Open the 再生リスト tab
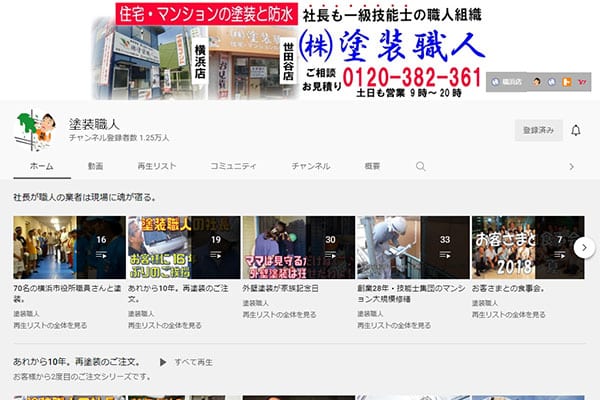Viewport: 600px width, 400px height. [x=157, y=166]
